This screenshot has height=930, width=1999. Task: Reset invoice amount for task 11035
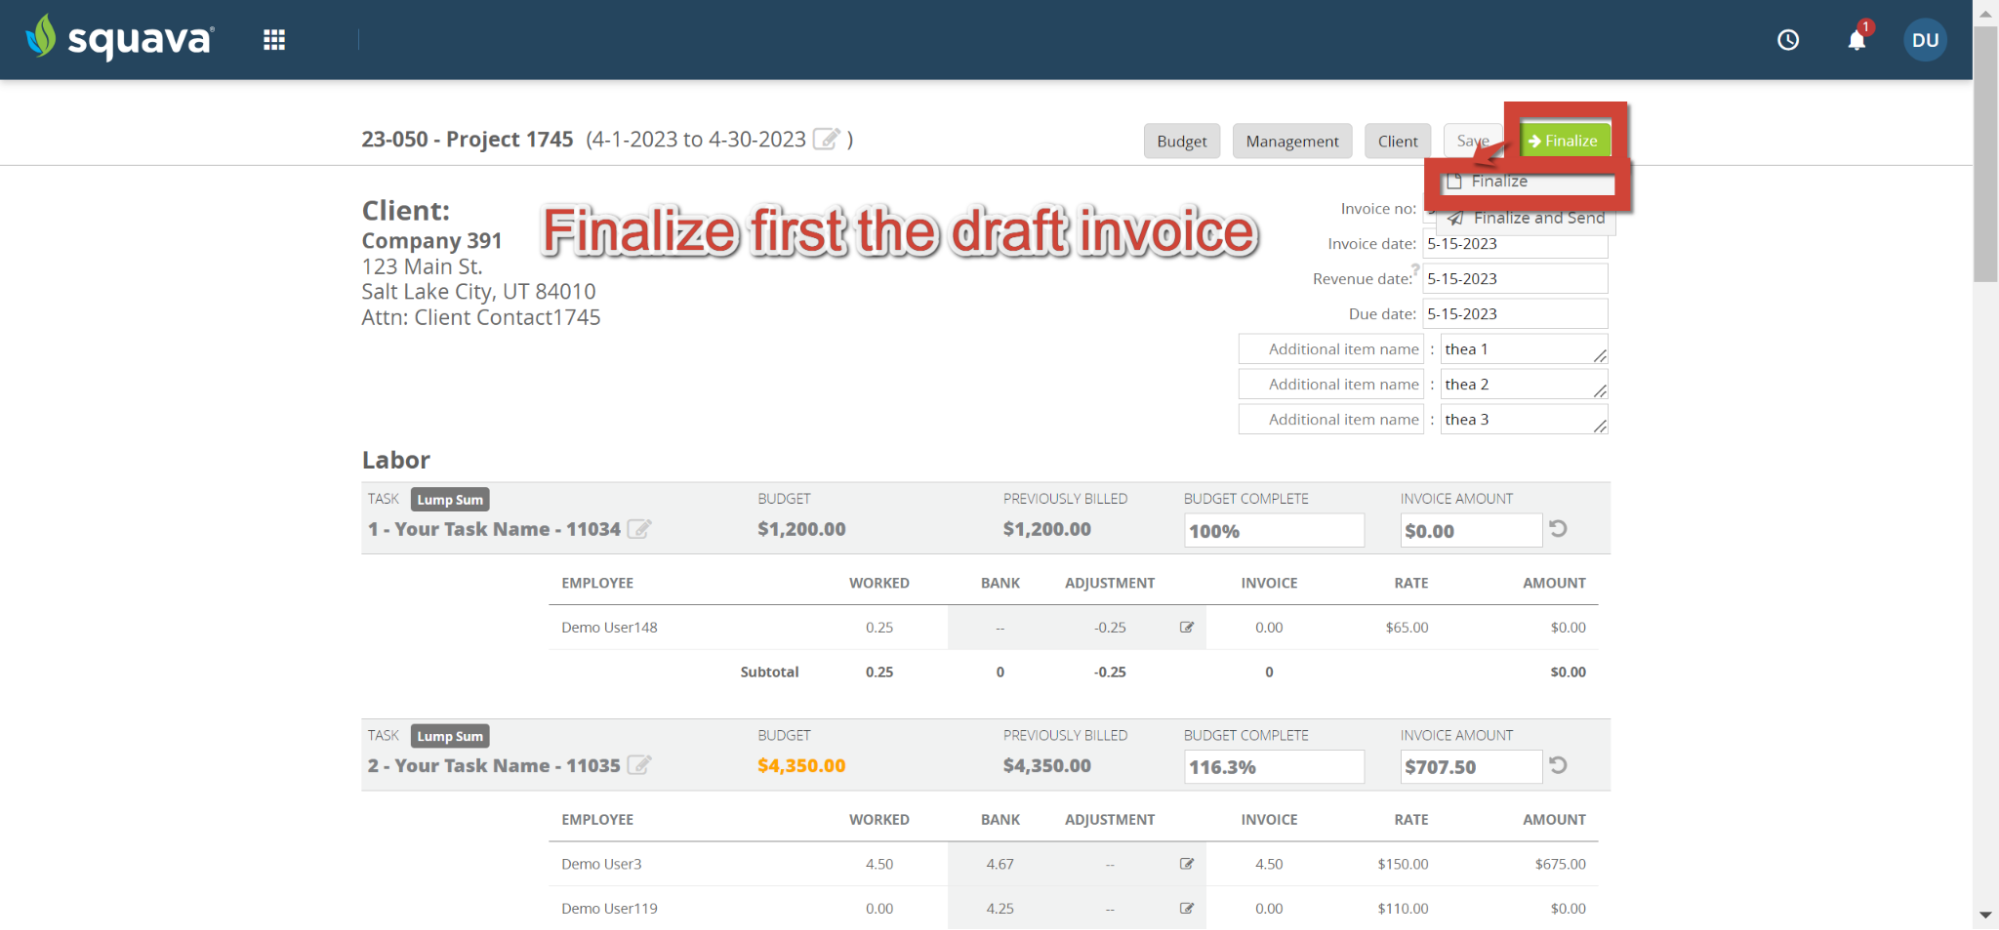point(1558,765)
